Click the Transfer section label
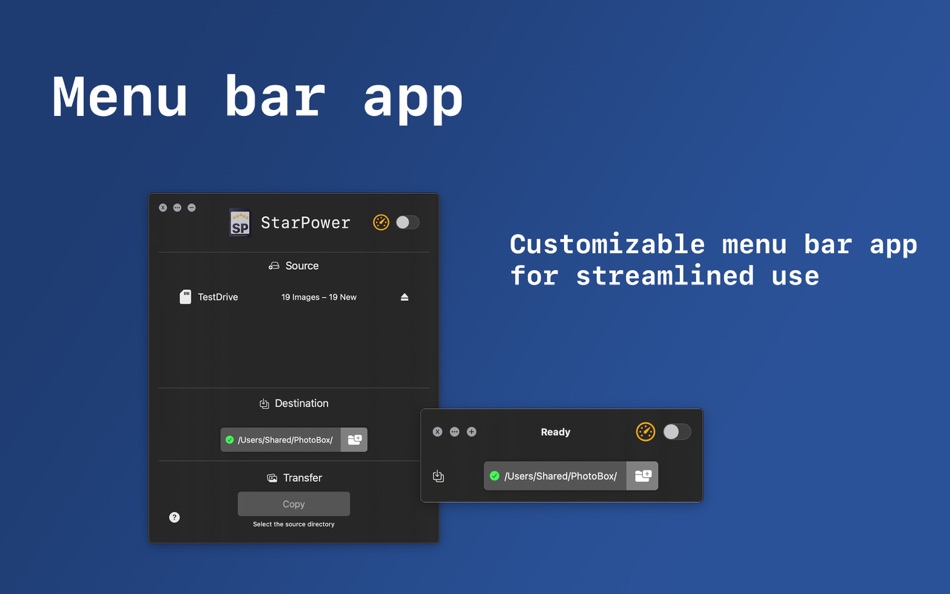The image size is (950, 594). [x=302, y=478]
